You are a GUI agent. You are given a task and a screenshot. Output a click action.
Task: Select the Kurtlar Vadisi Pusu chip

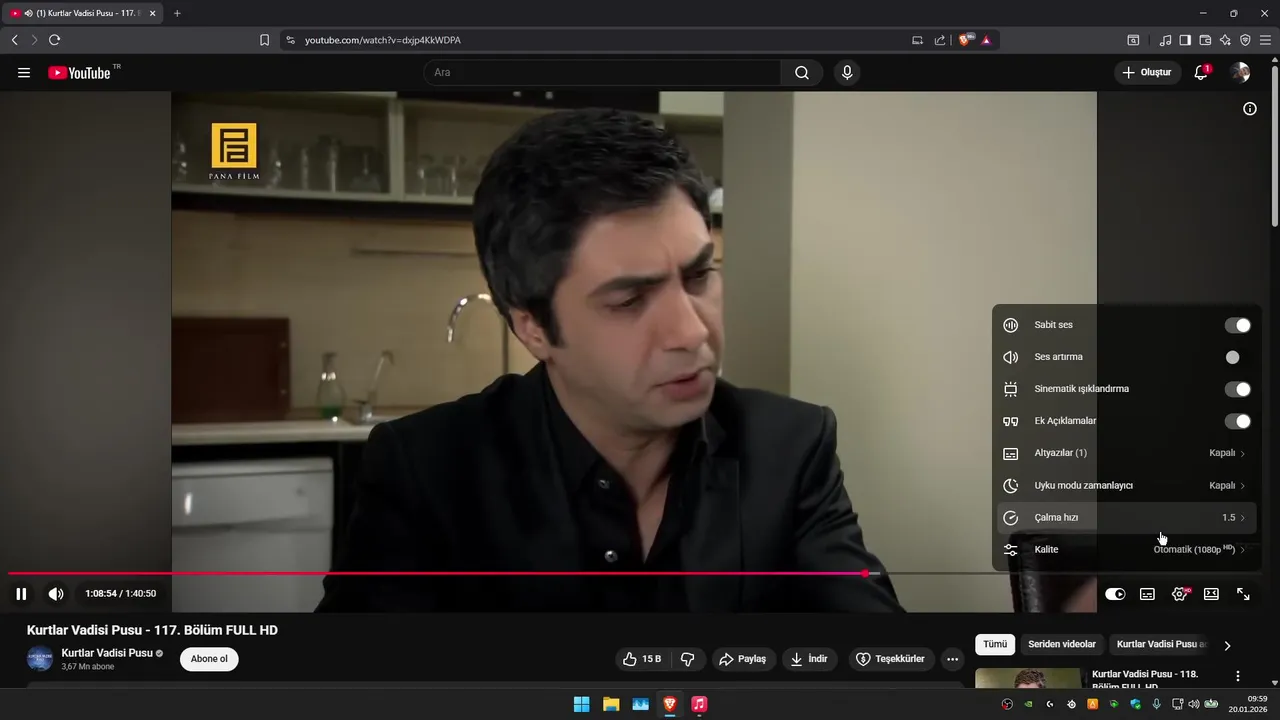tap(1161, 645)
